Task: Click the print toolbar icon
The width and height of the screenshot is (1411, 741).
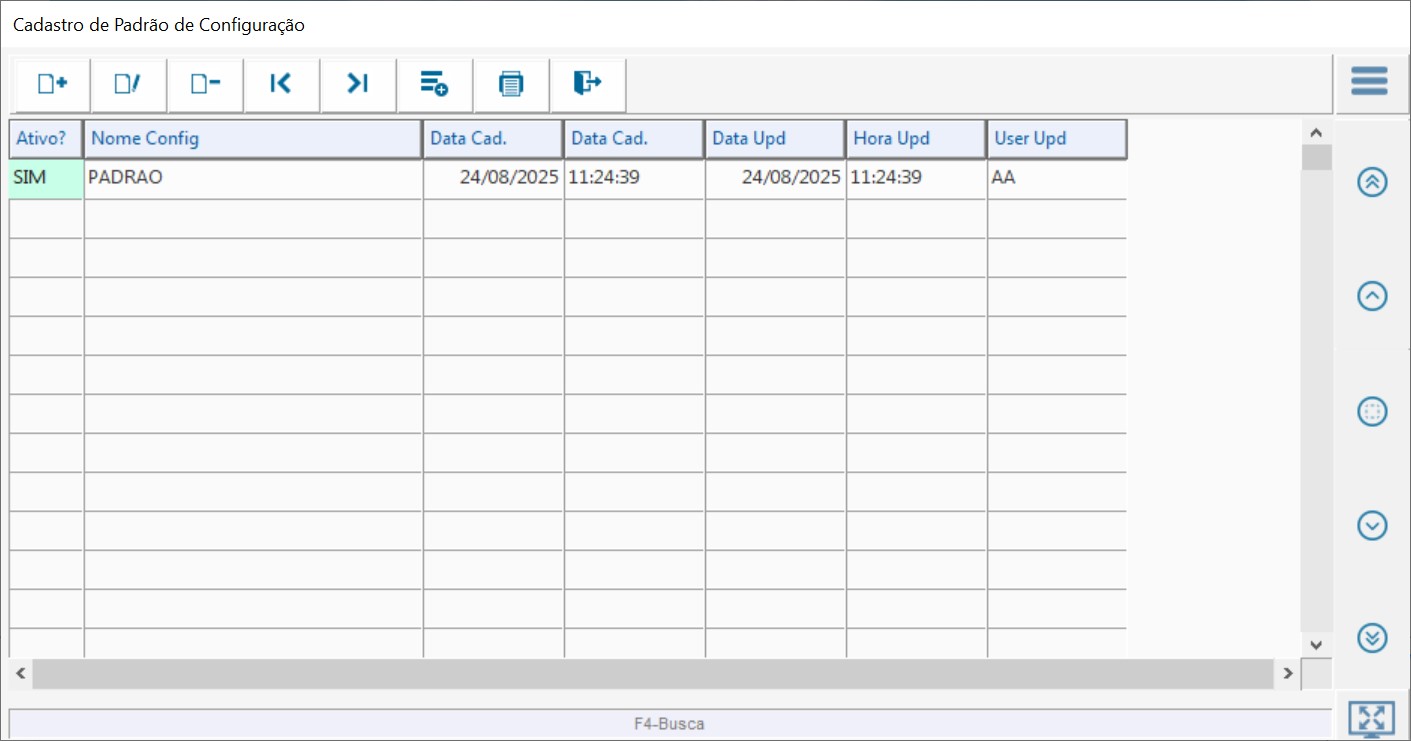Action: coord(511,84)
